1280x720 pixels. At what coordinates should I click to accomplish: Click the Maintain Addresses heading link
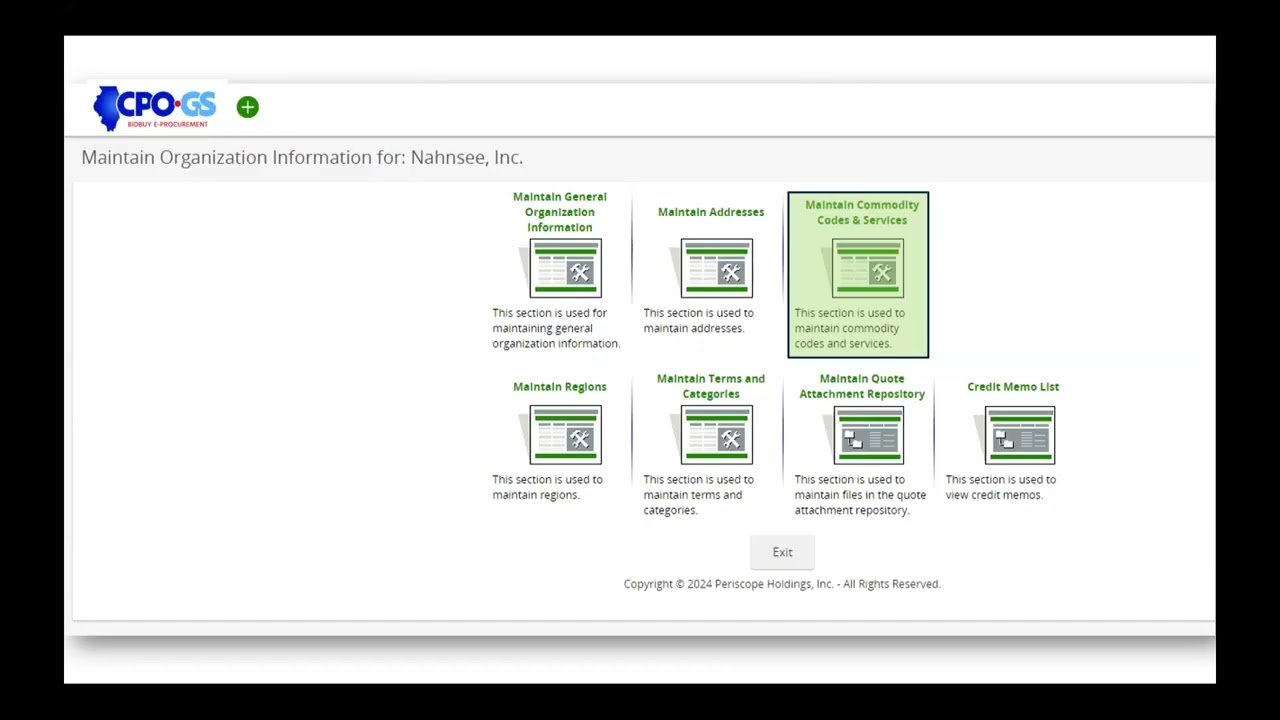pyautogui.click(x=711, y=212)
